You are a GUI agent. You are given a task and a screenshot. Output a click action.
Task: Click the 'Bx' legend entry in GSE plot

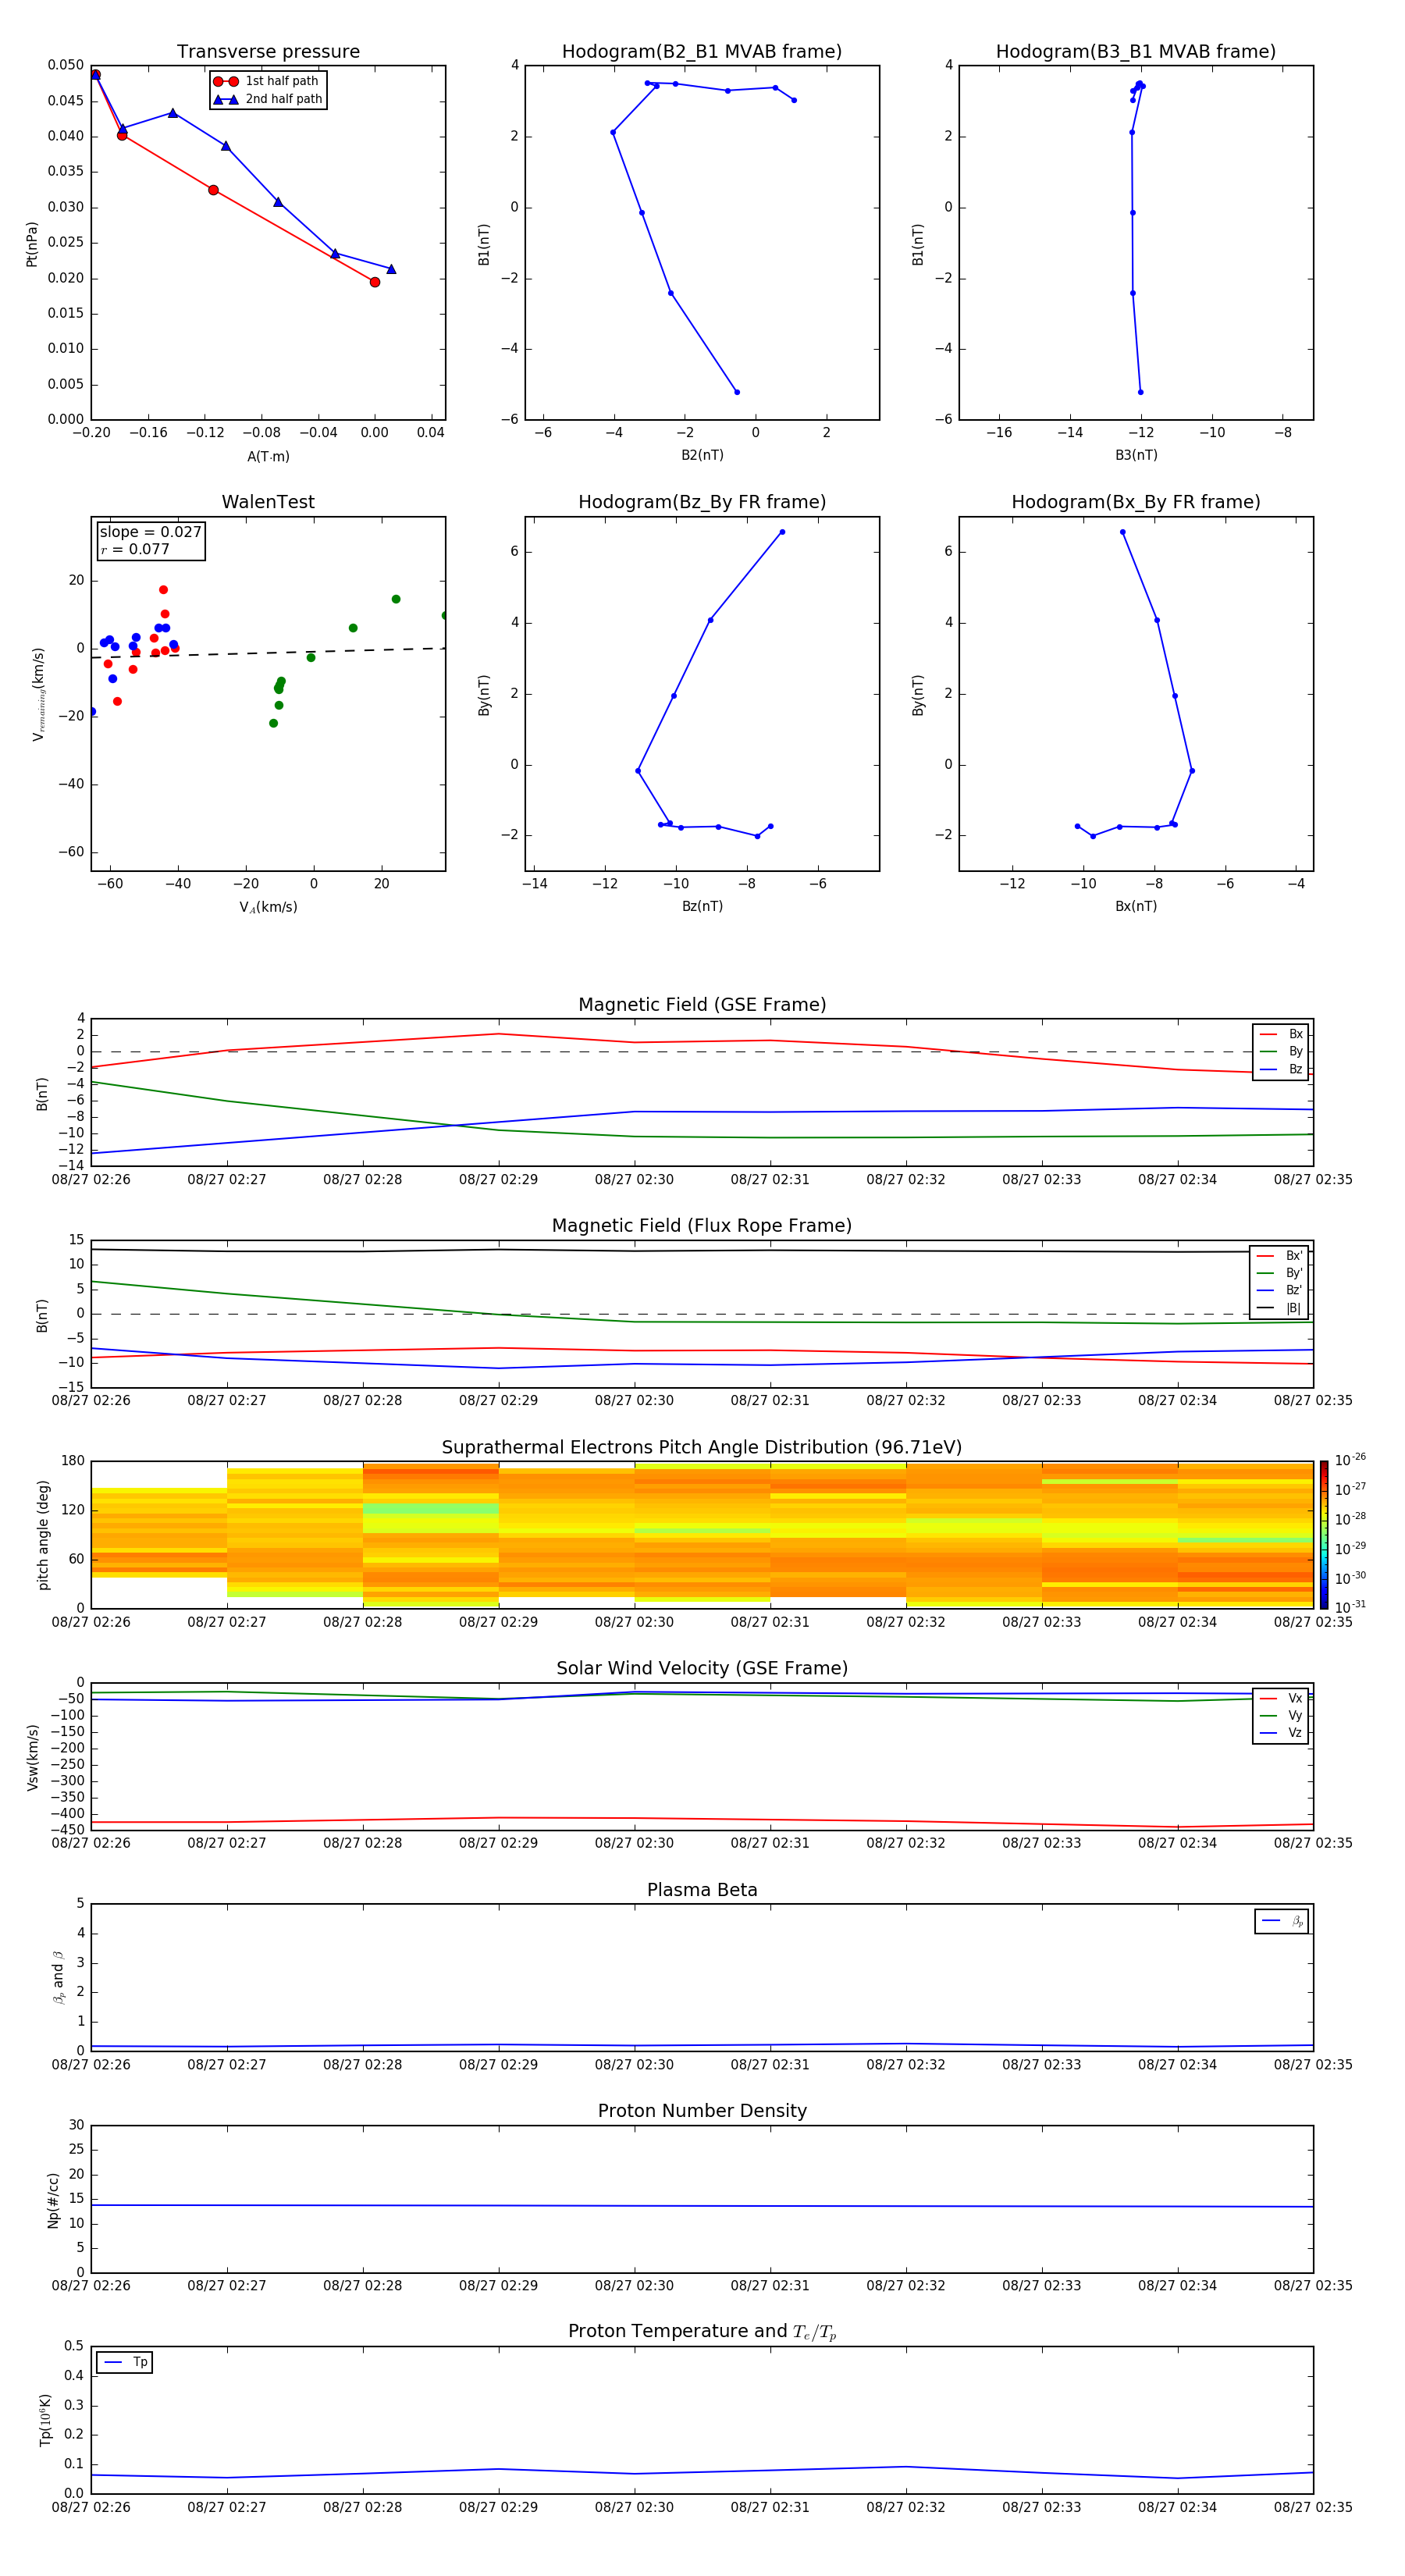pos(1281,1034)
